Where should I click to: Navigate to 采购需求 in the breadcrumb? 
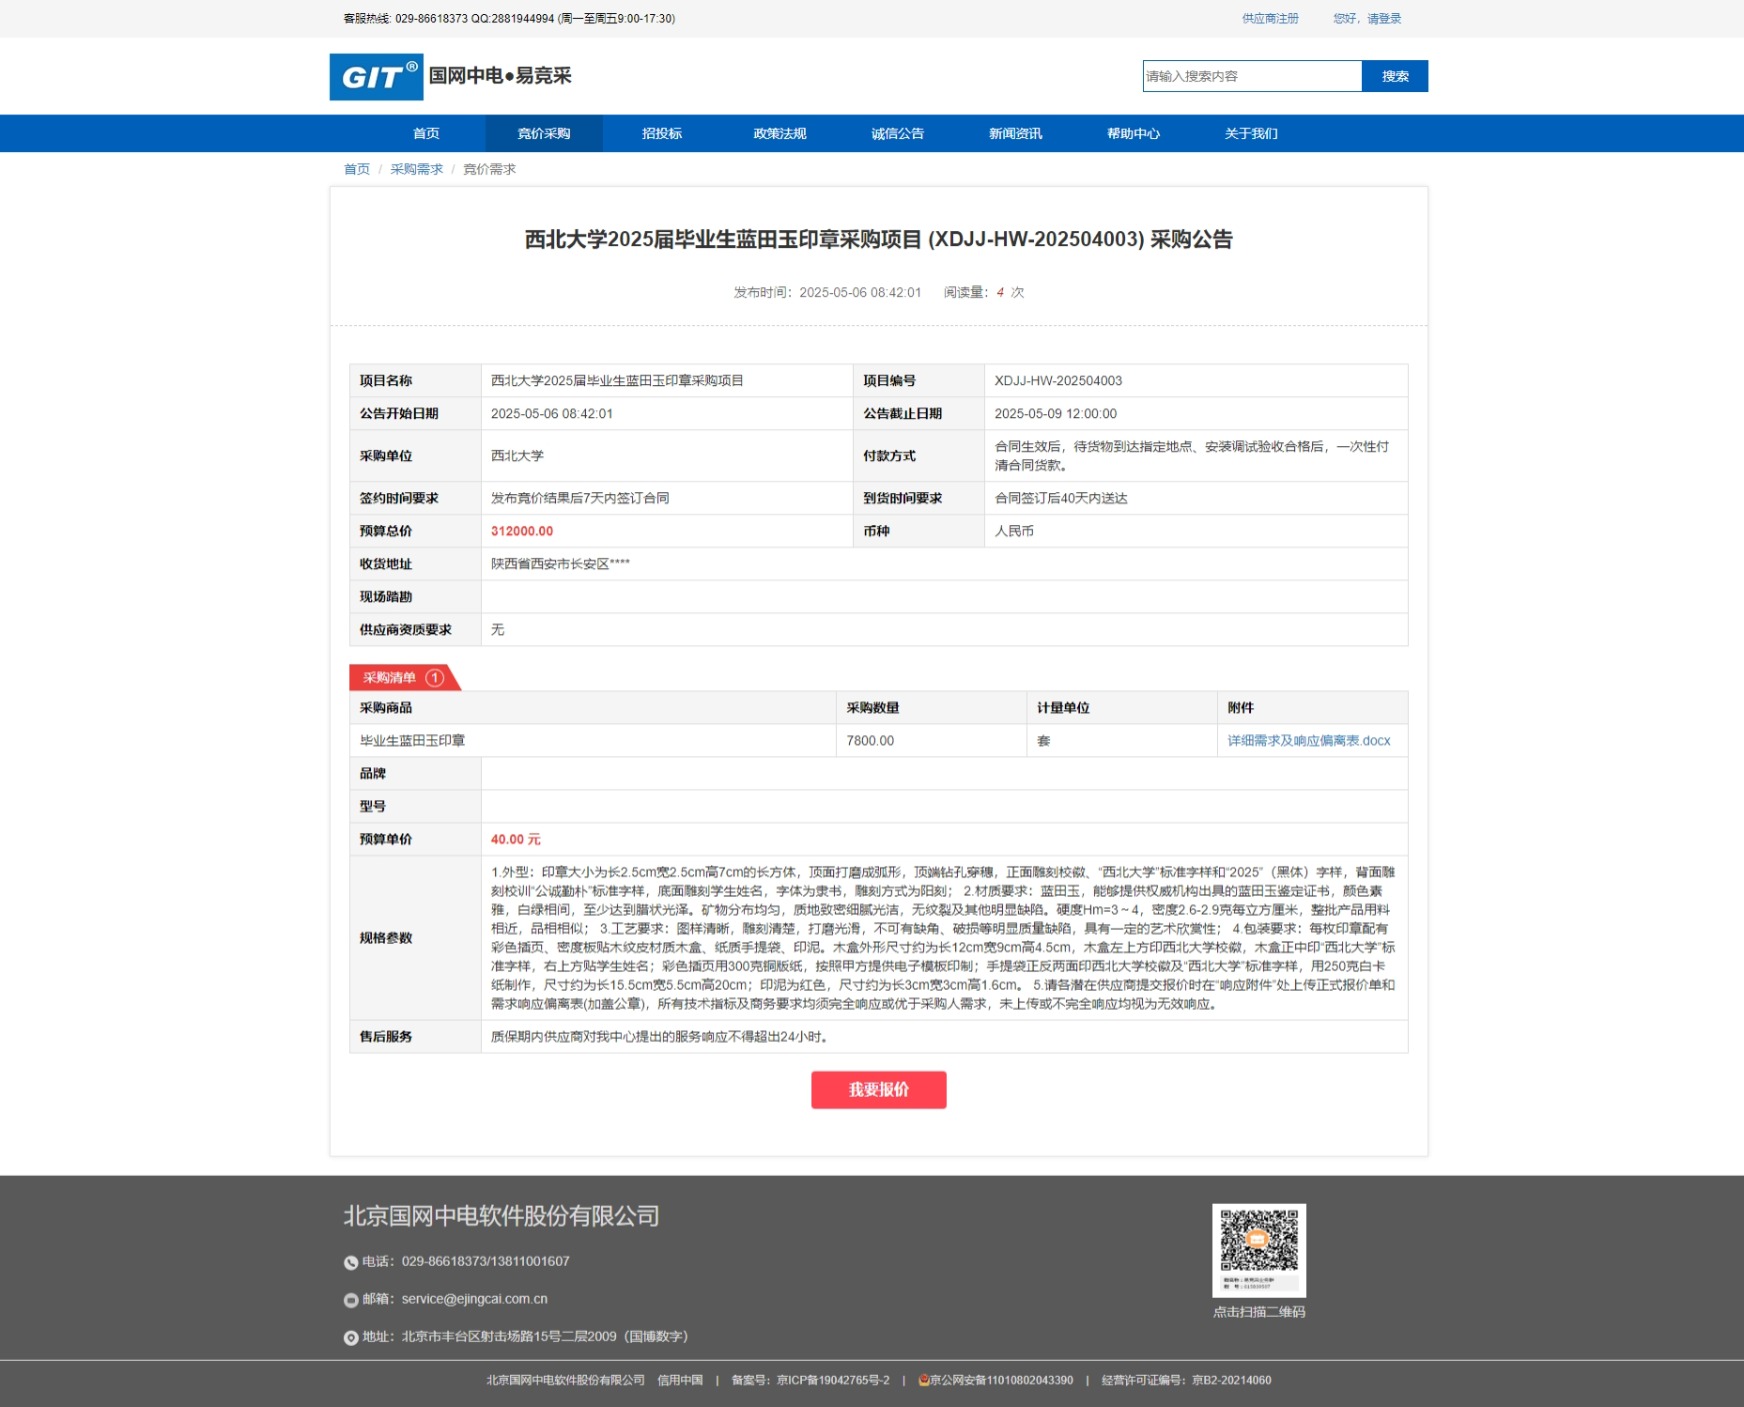point(416,169)
